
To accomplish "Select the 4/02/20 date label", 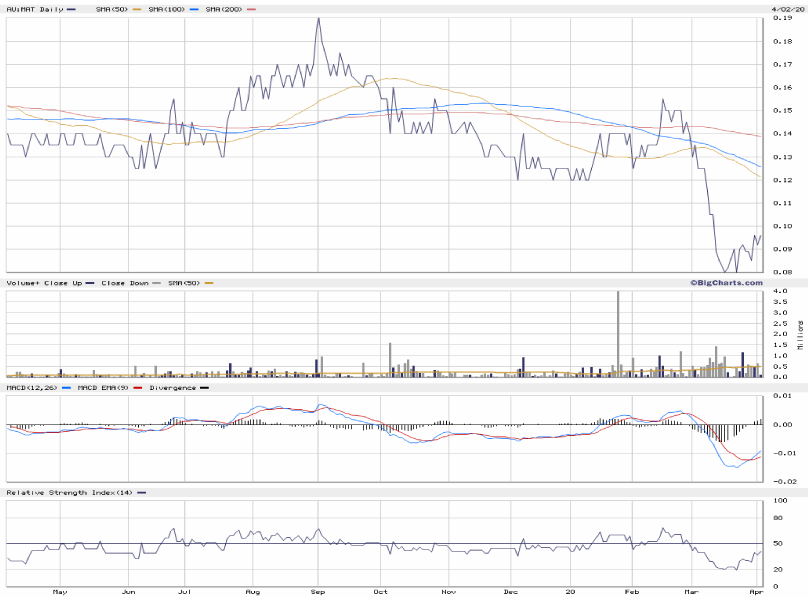I will pyautogui.click(x=786, y=9).
